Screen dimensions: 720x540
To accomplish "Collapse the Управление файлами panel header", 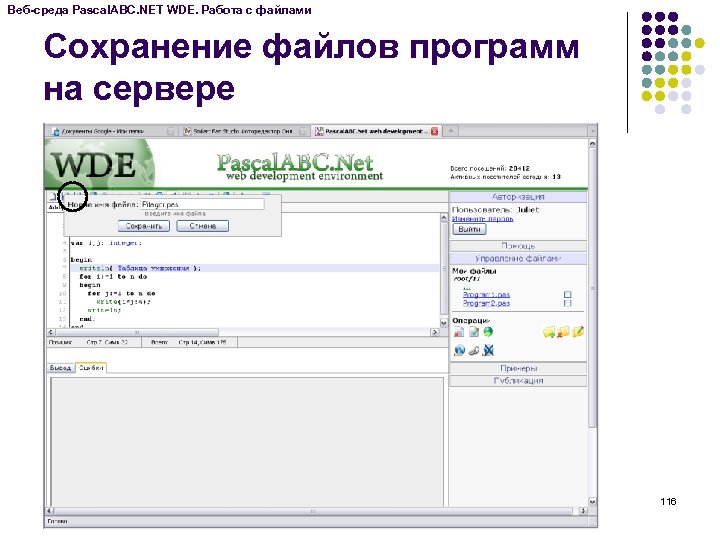I will click(x=518, y=259).
